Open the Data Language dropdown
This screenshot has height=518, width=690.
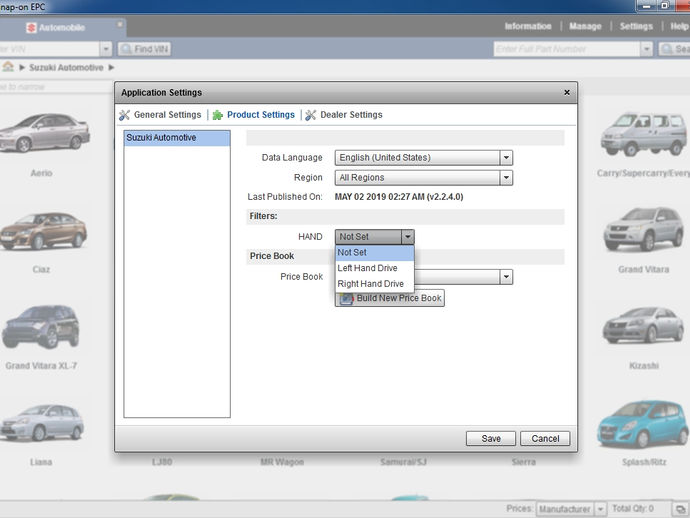(x=423, y=158)
